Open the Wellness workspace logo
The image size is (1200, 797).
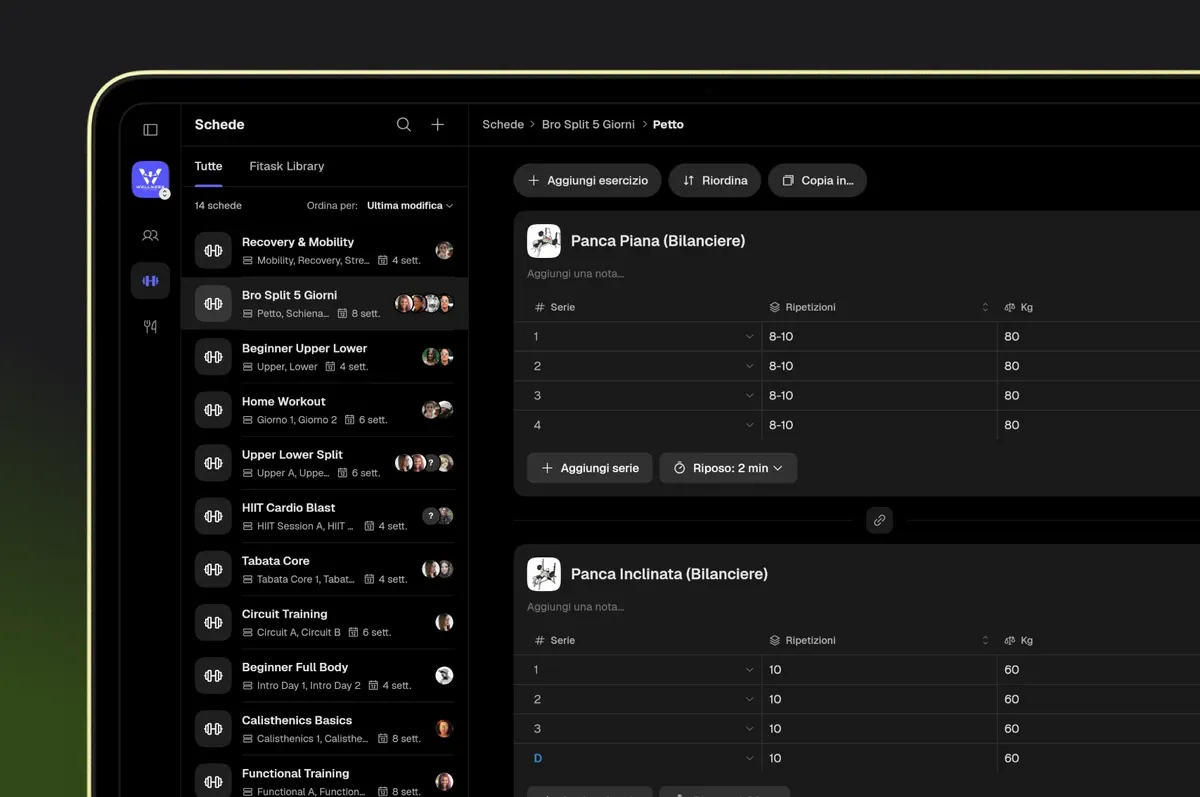coord(150,180)
